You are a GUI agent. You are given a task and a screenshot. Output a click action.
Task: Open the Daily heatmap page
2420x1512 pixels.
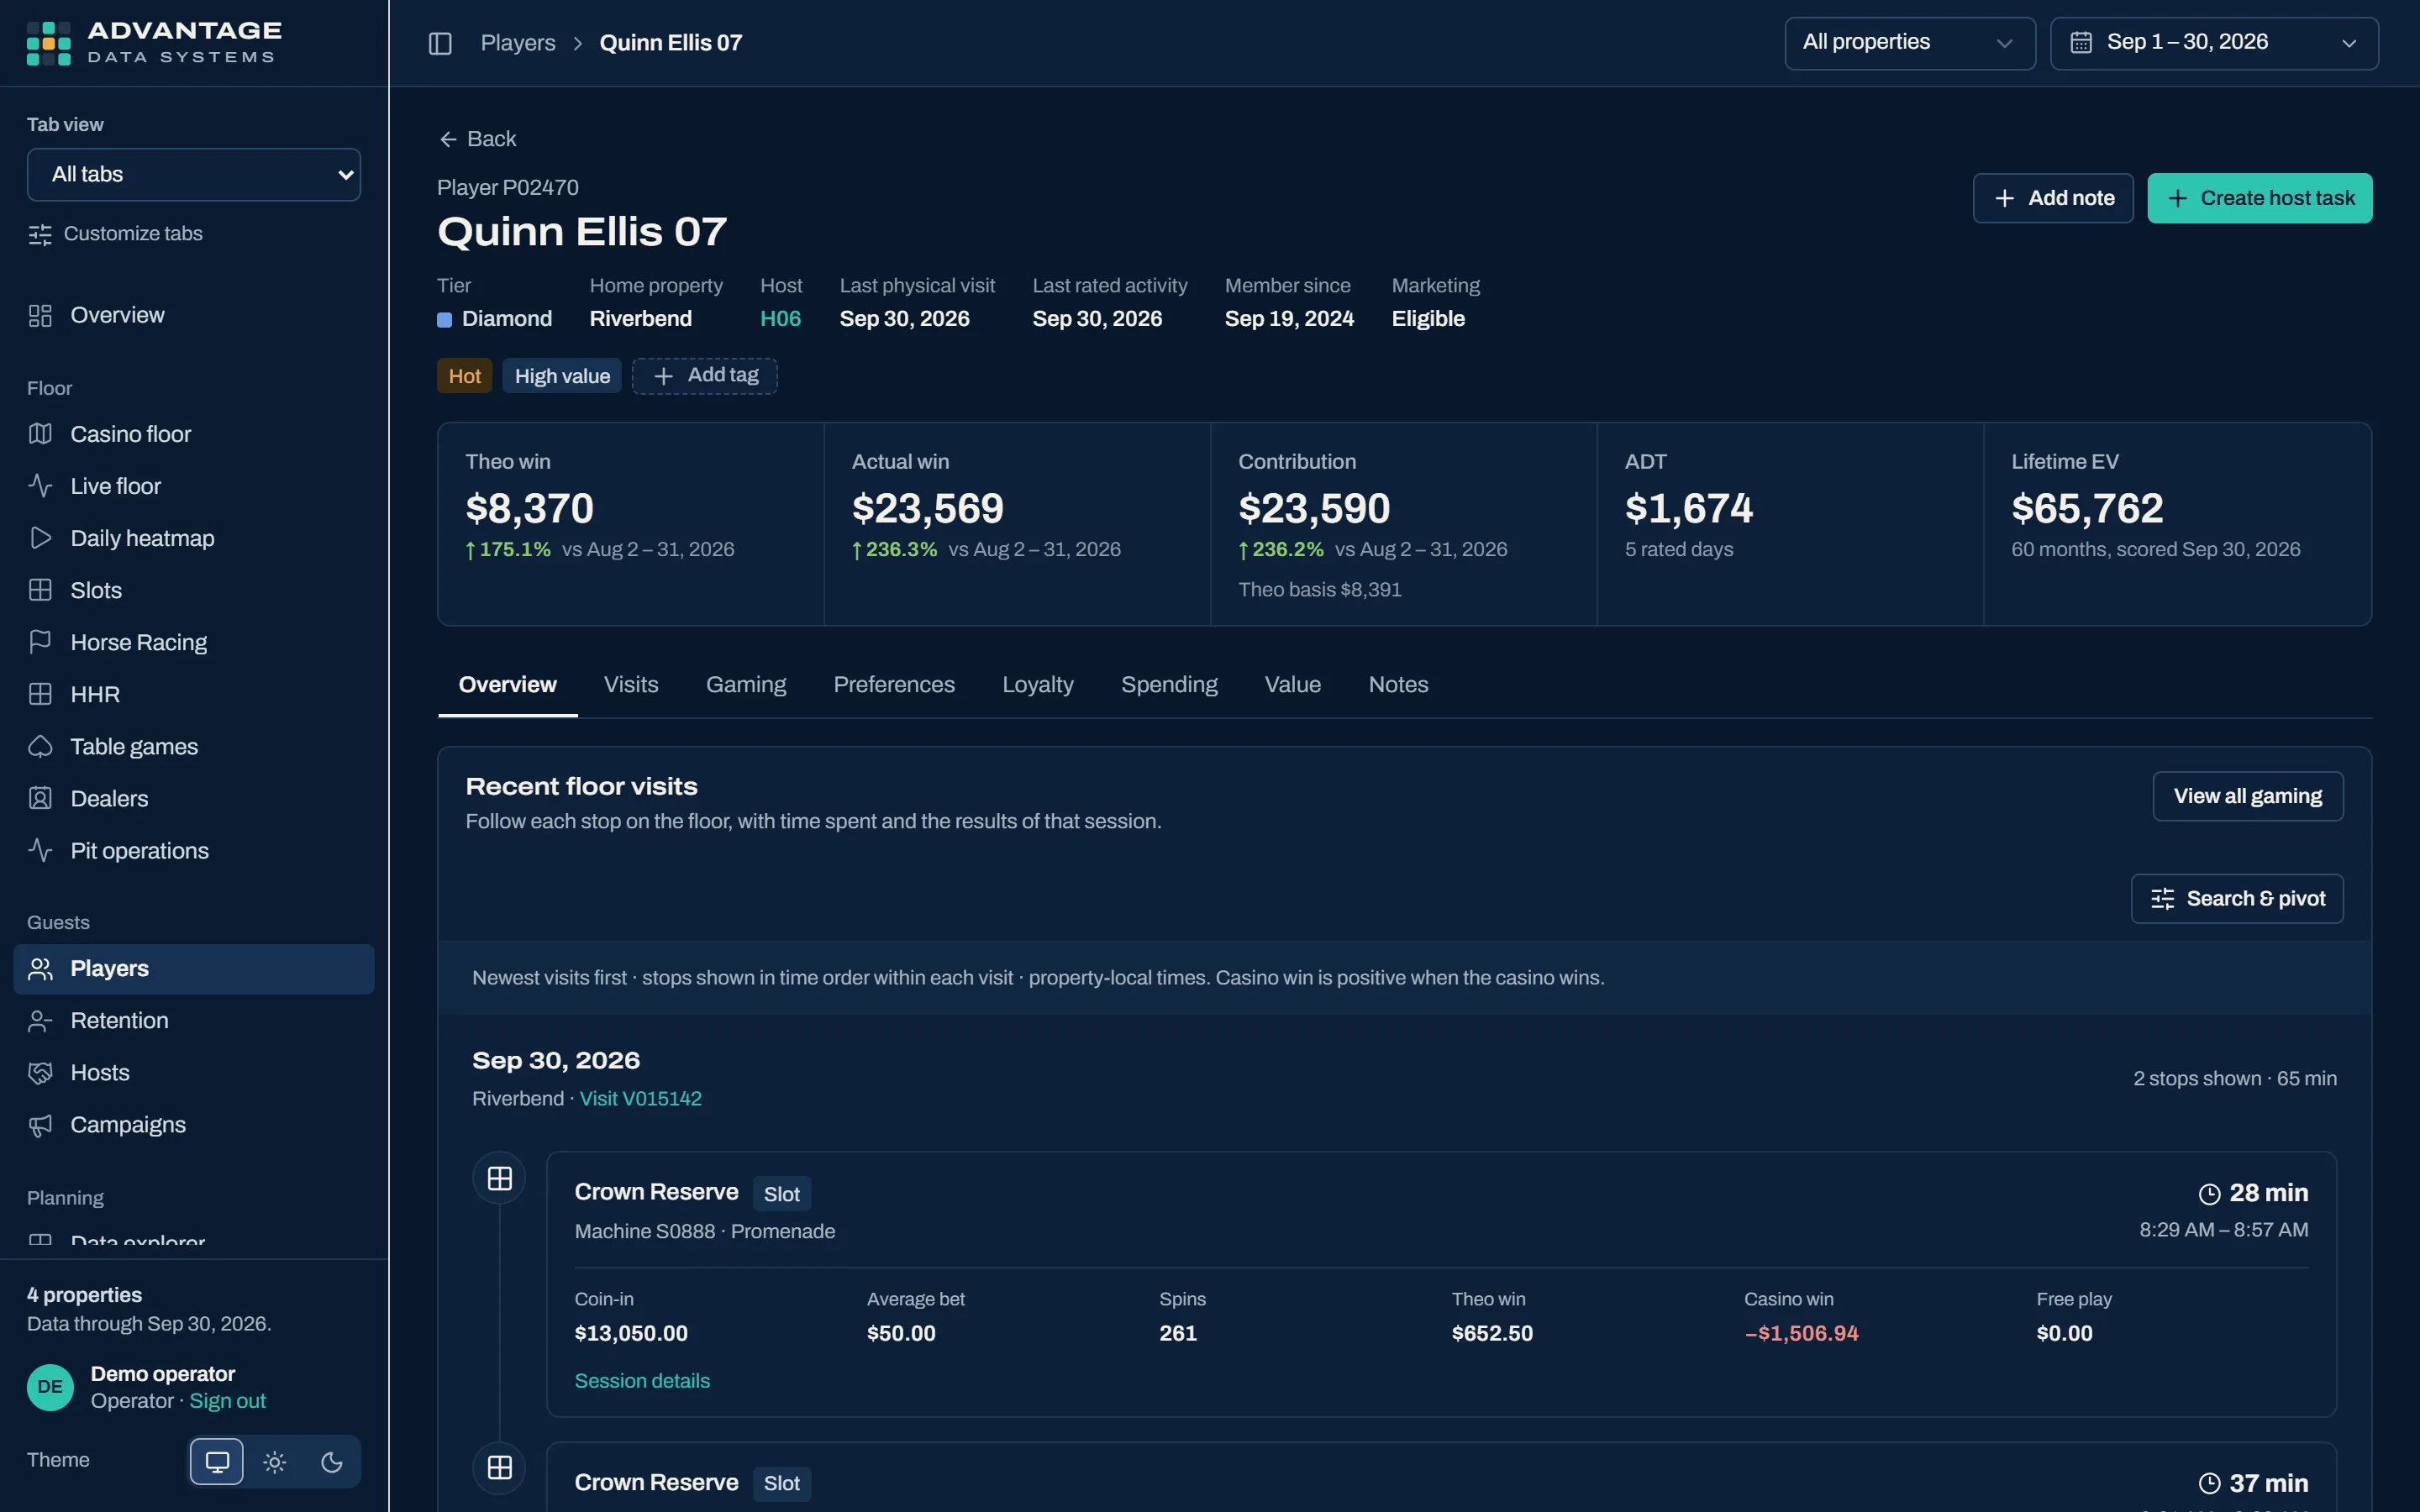194,538
